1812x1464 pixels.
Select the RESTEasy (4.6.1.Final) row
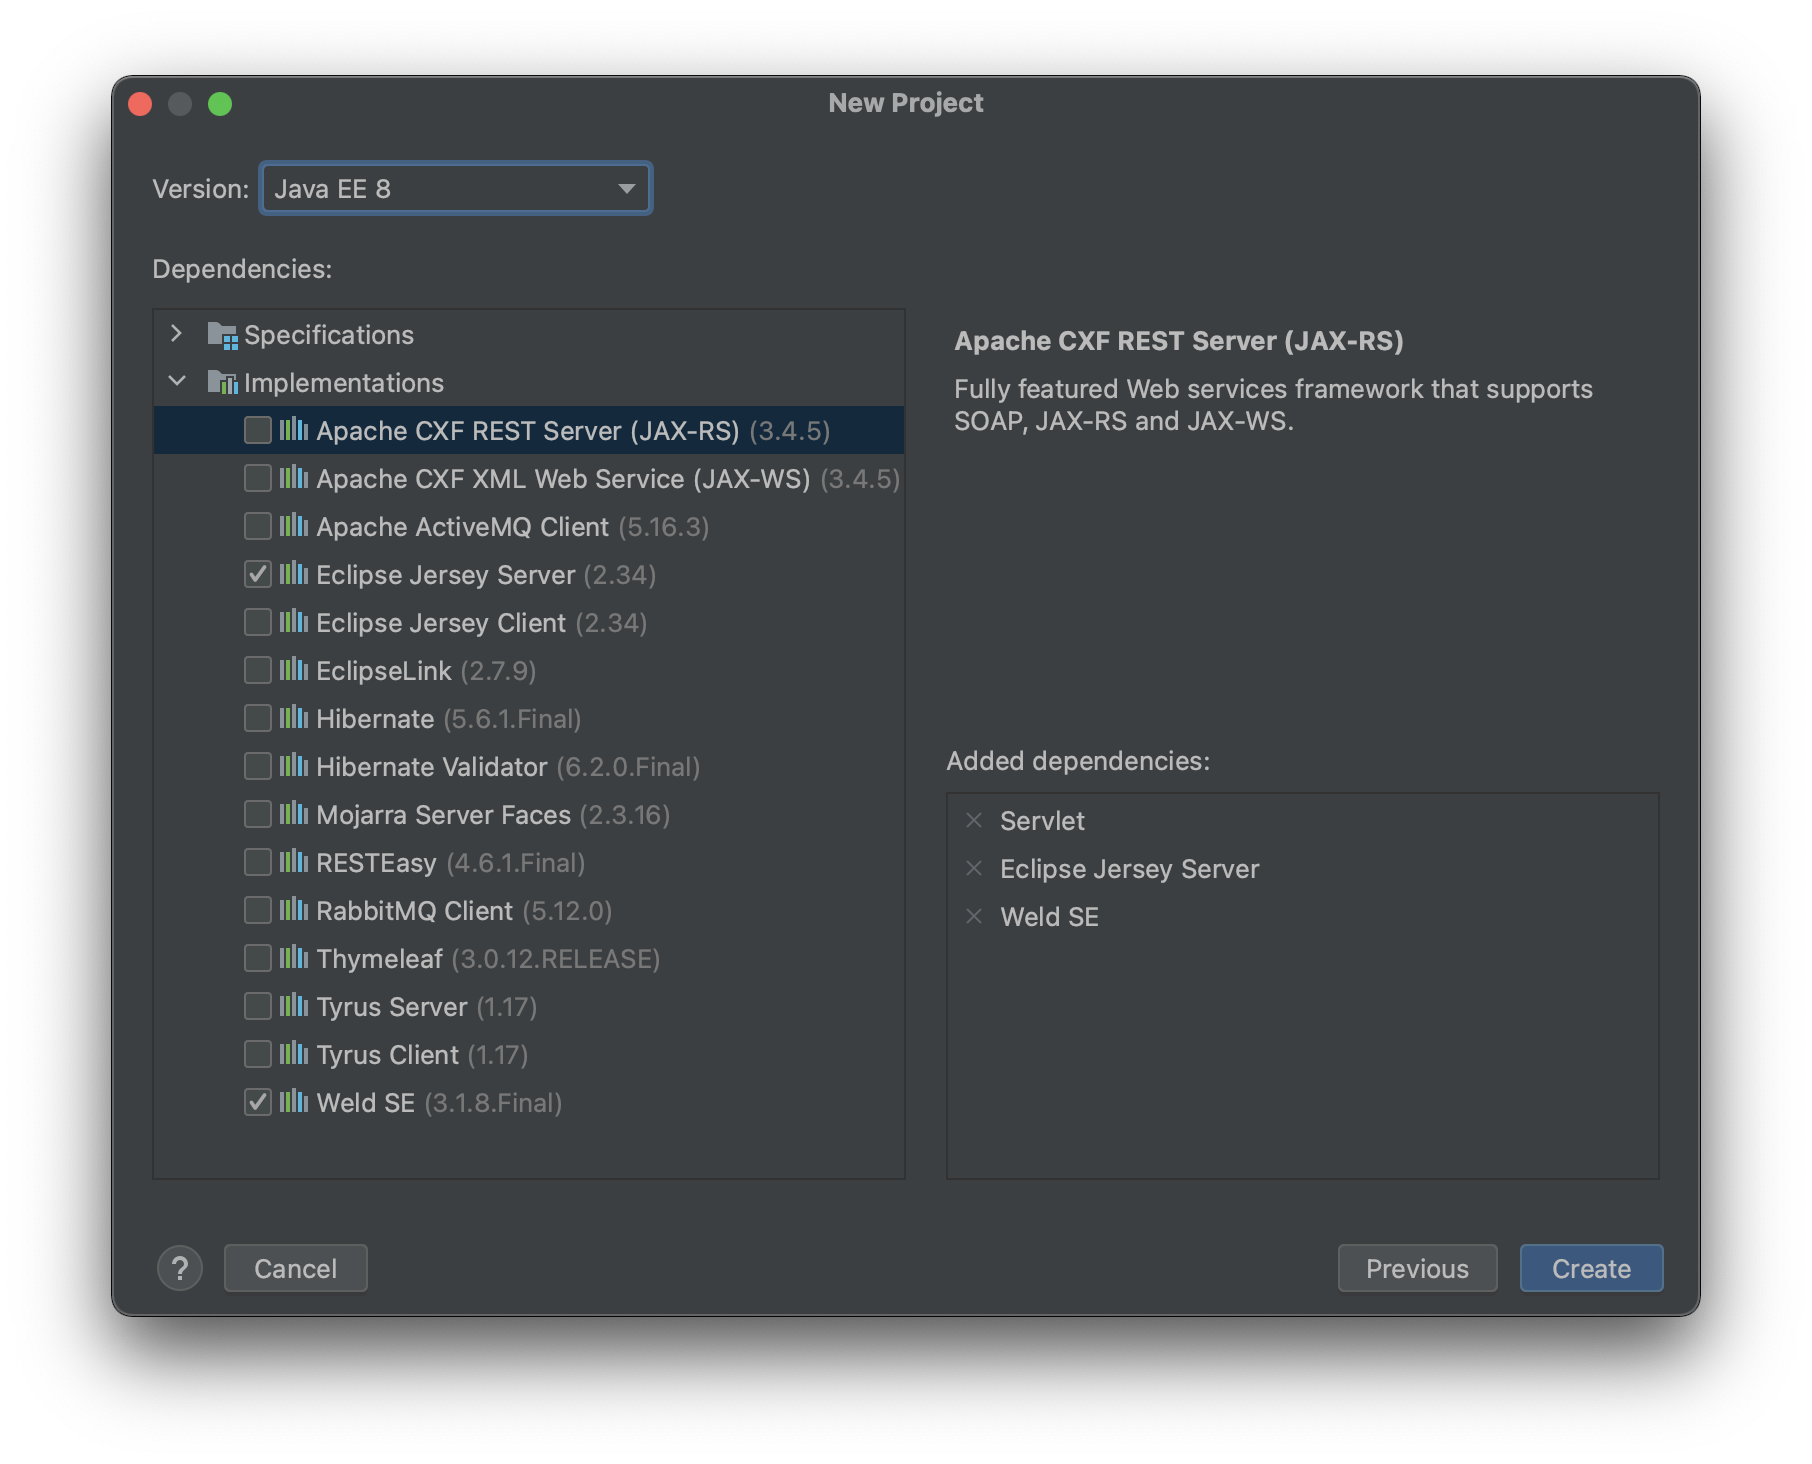point(529,862)
